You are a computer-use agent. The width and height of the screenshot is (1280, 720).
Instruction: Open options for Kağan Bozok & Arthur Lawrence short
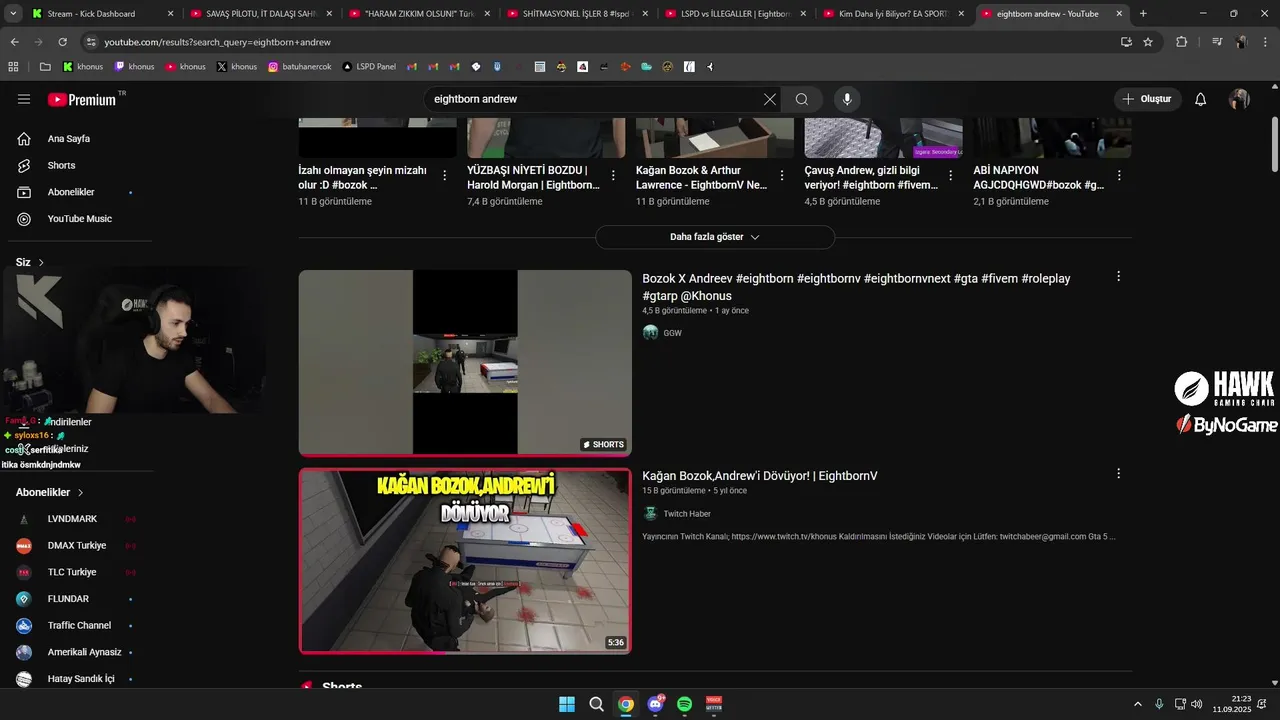pyautogui.click(x=782, y=176)
